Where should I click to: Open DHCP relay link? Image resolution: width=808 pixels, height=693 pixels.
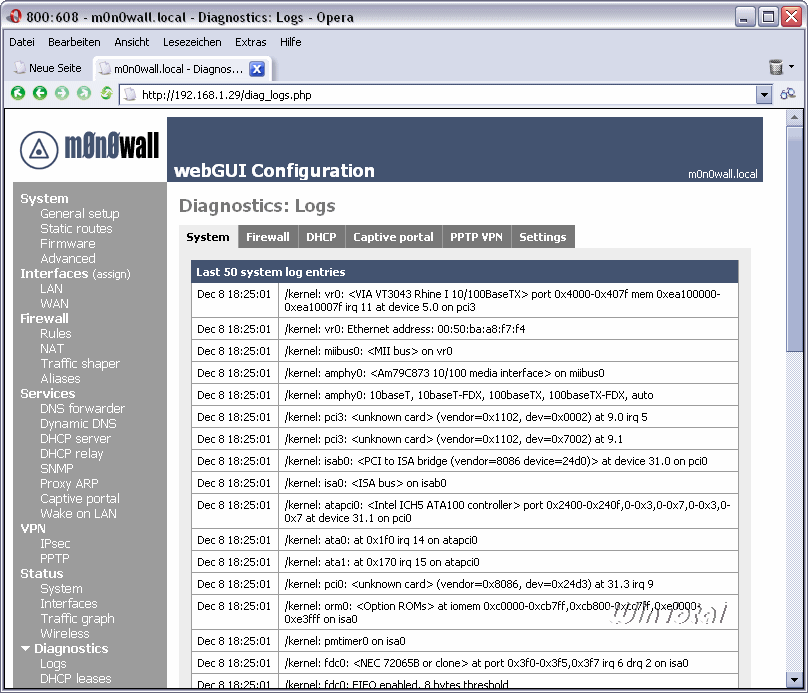72,453
